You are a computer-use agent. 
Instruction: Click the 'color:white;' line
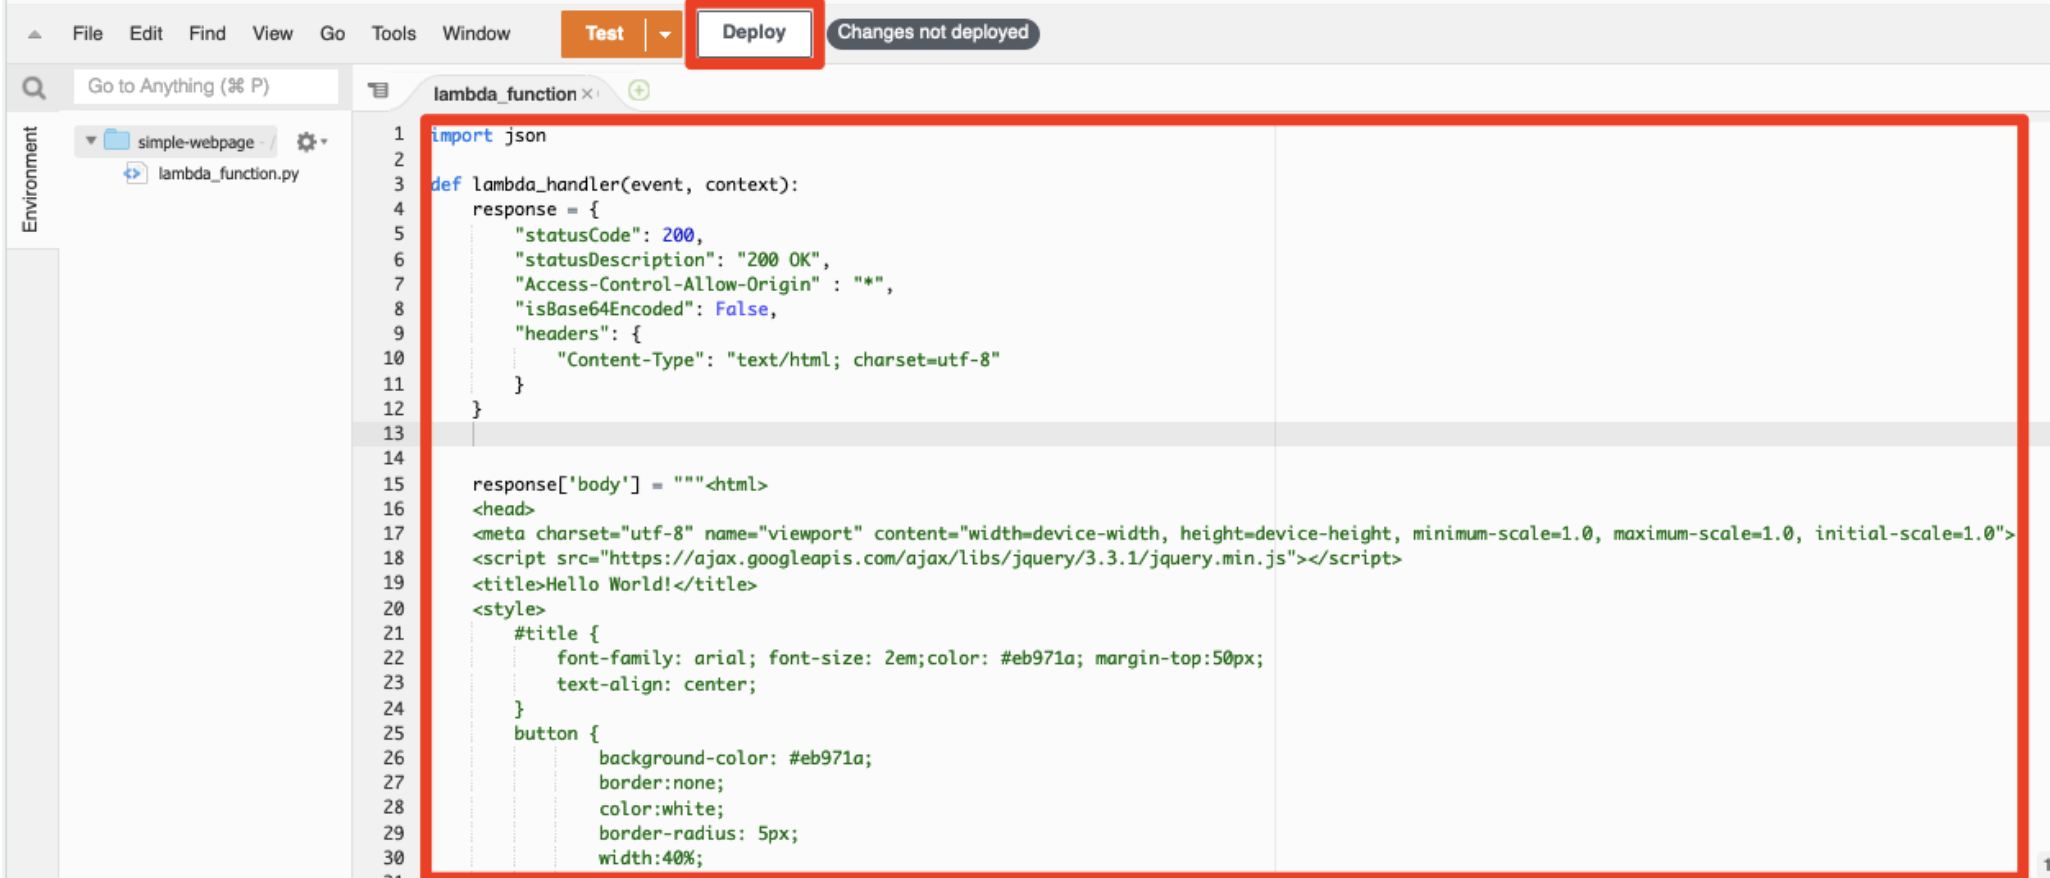(661, 809)
